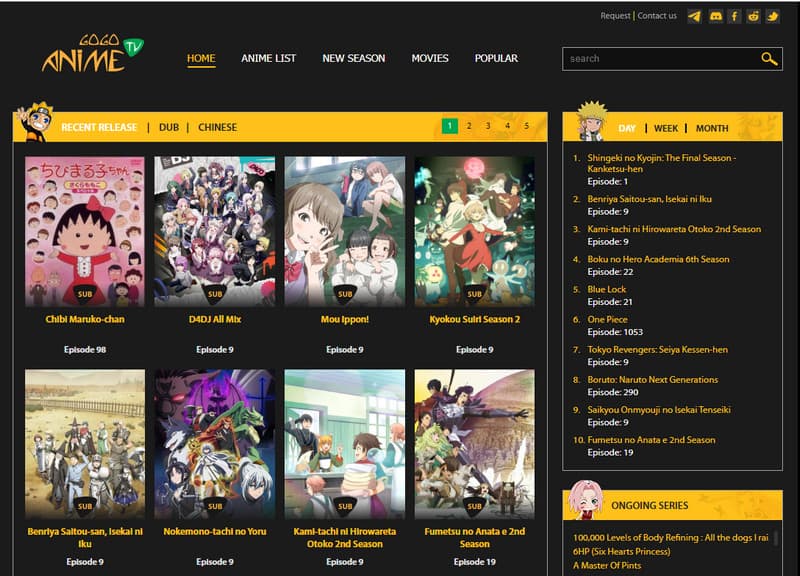Open the Kyokou Suiri Season 2 poster

[474, 232]
